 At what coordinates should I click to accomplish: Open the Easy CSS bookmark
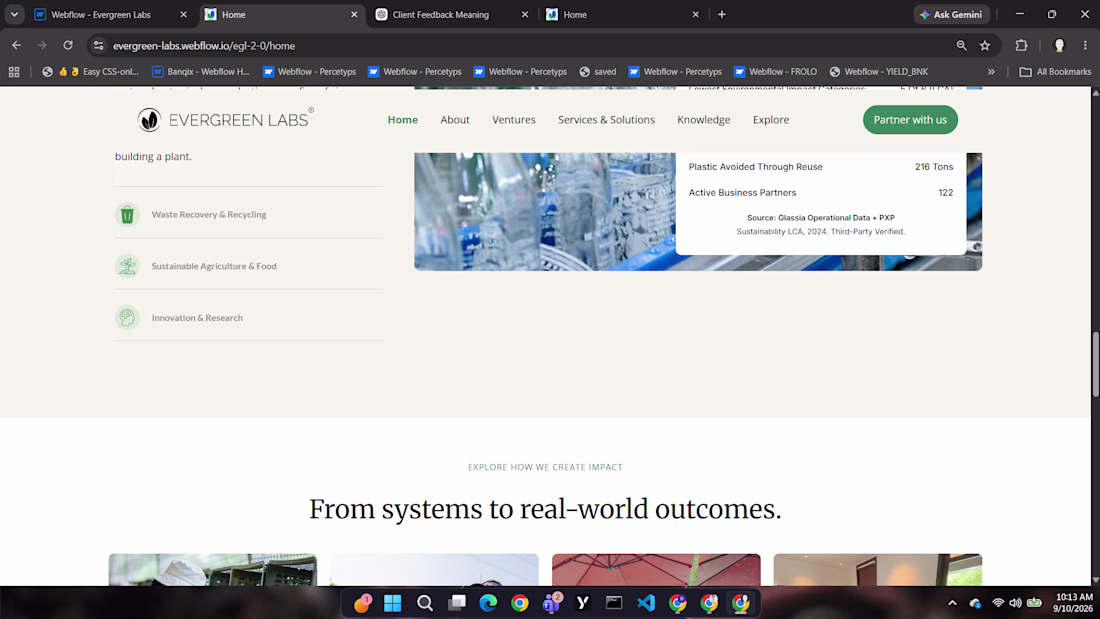tap(90, 72)
